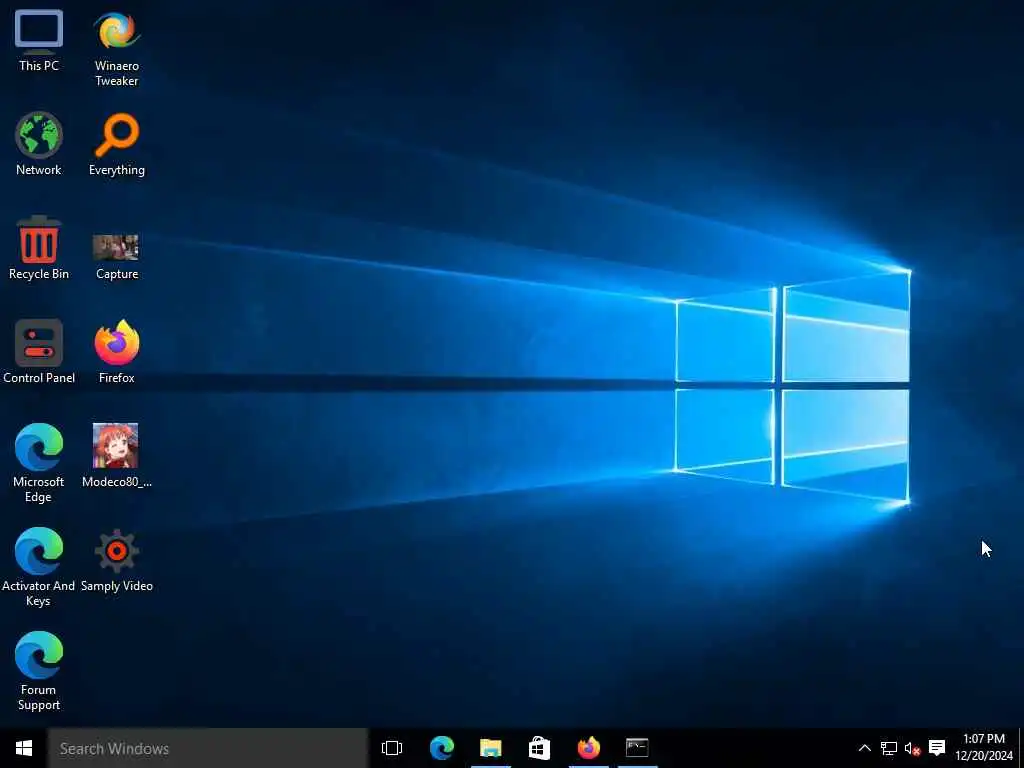Click the Search Windows box
Viewport: 1024px width, 768px height.
pyautogui.click(x=208, y=748)
